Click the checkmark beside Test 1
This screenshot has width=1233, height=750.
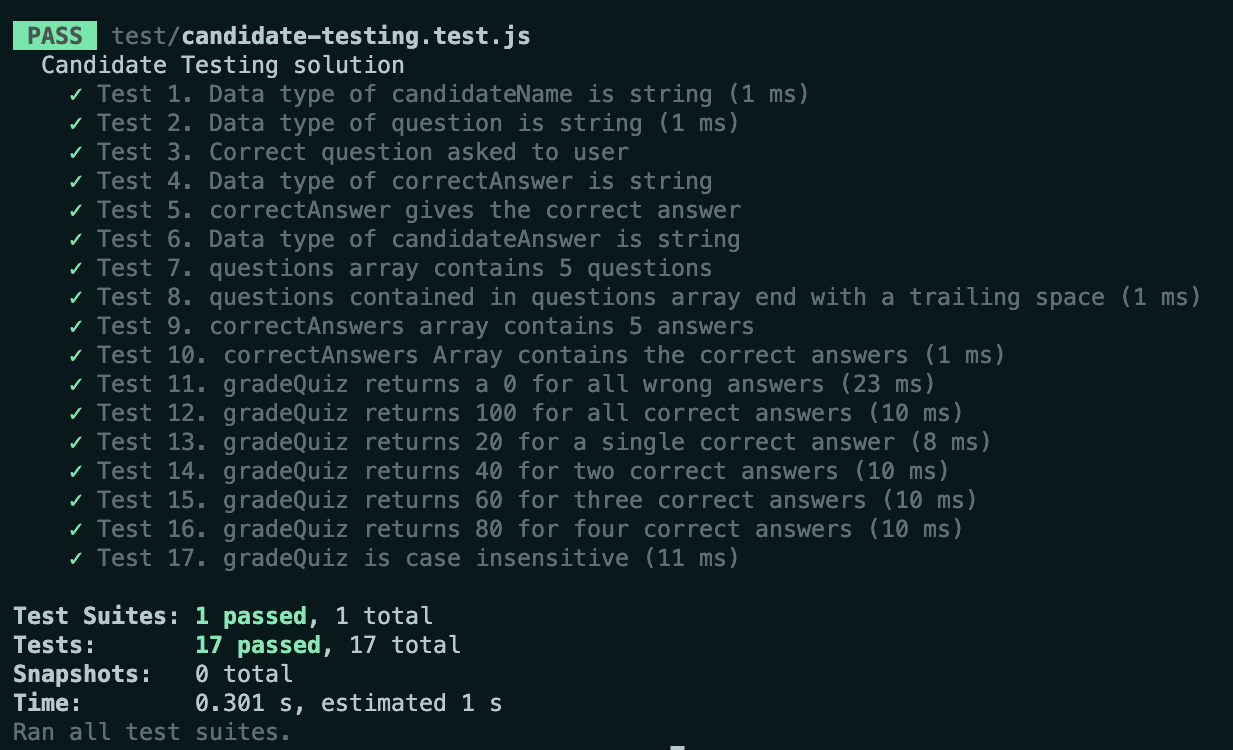(x=76, y=95)
